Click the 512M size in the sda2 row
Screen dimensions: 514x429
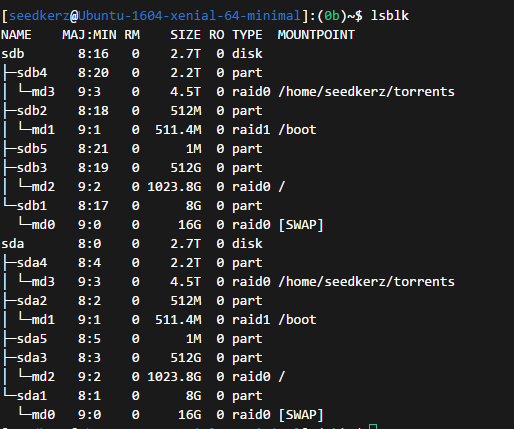coord(186,301)
